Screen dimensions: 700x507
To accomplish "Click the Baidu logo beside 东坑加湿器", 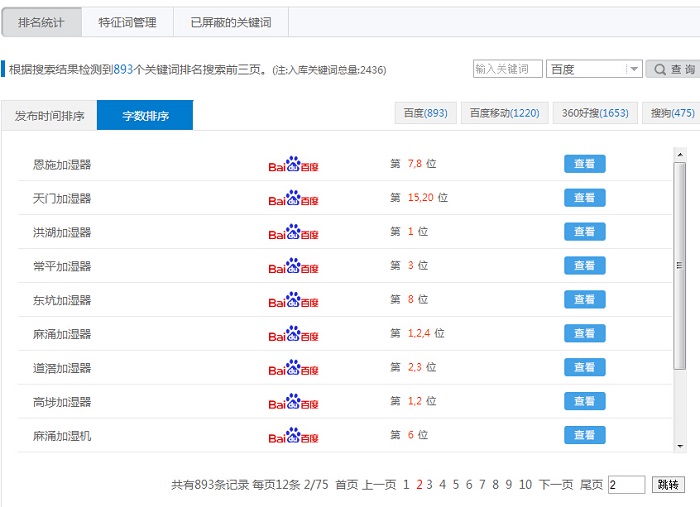I will [293, 300].
